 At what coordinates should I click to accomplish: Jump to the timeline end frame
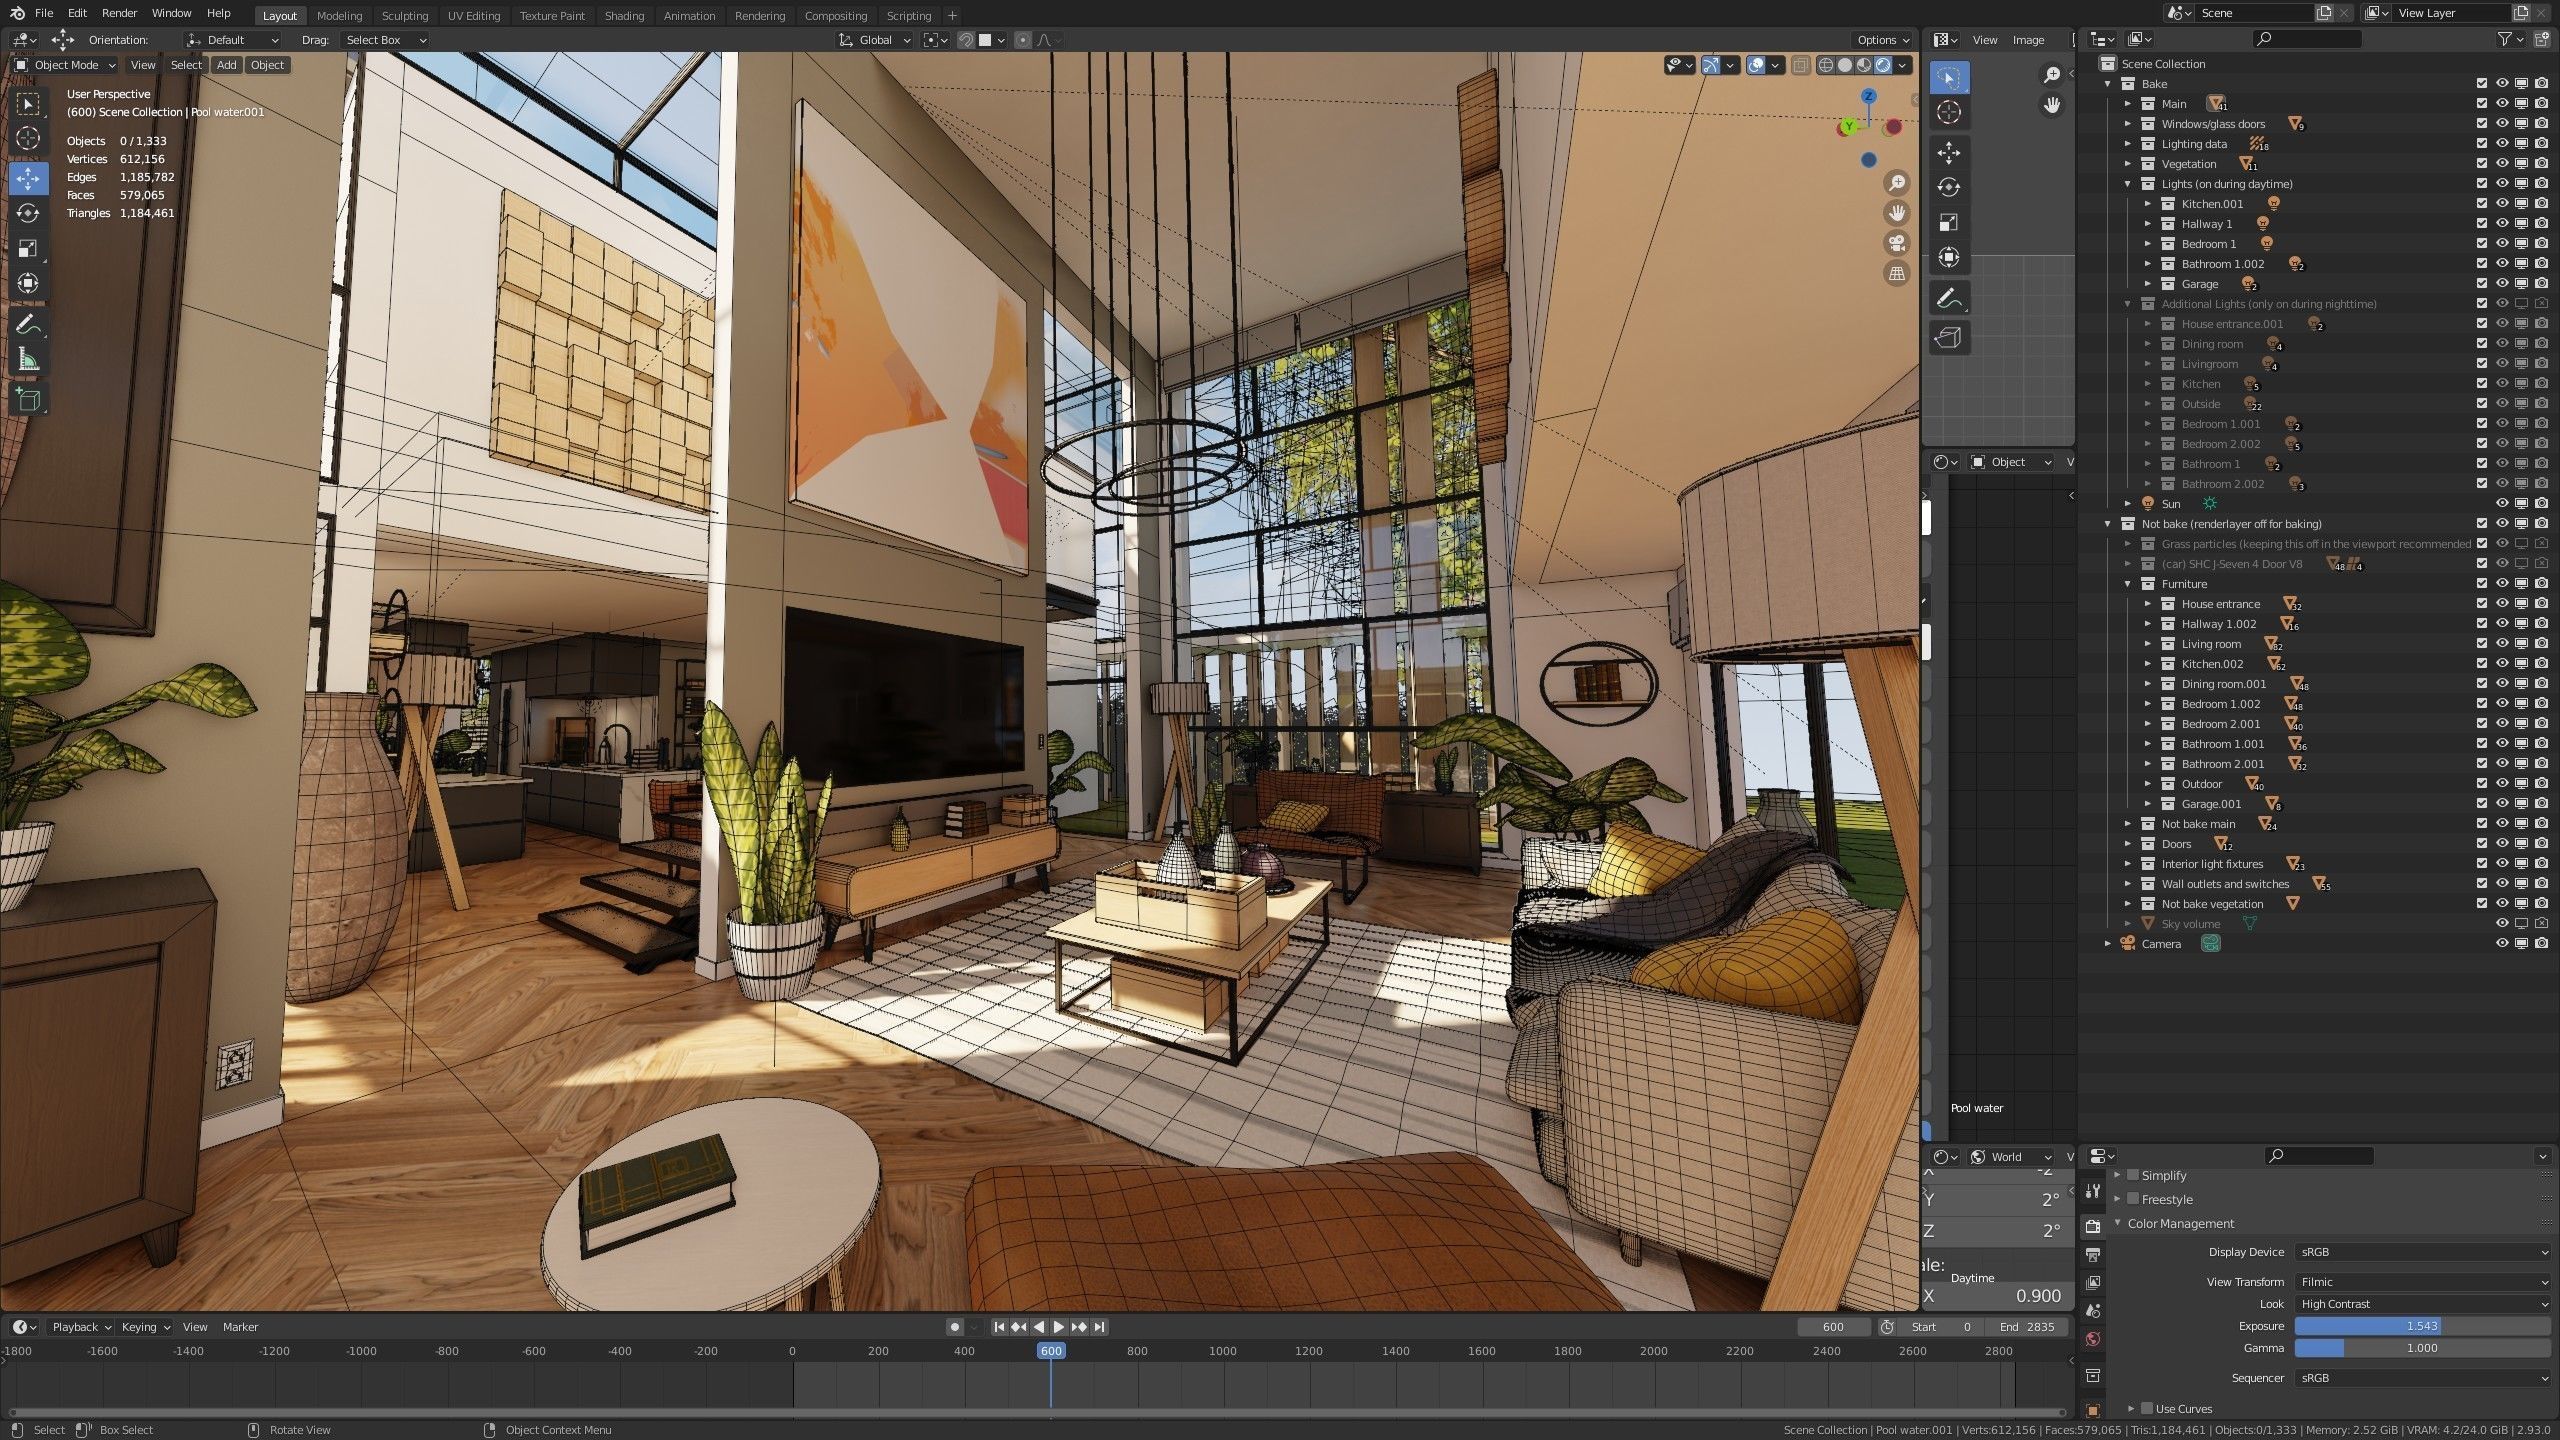[1099, 1327]
